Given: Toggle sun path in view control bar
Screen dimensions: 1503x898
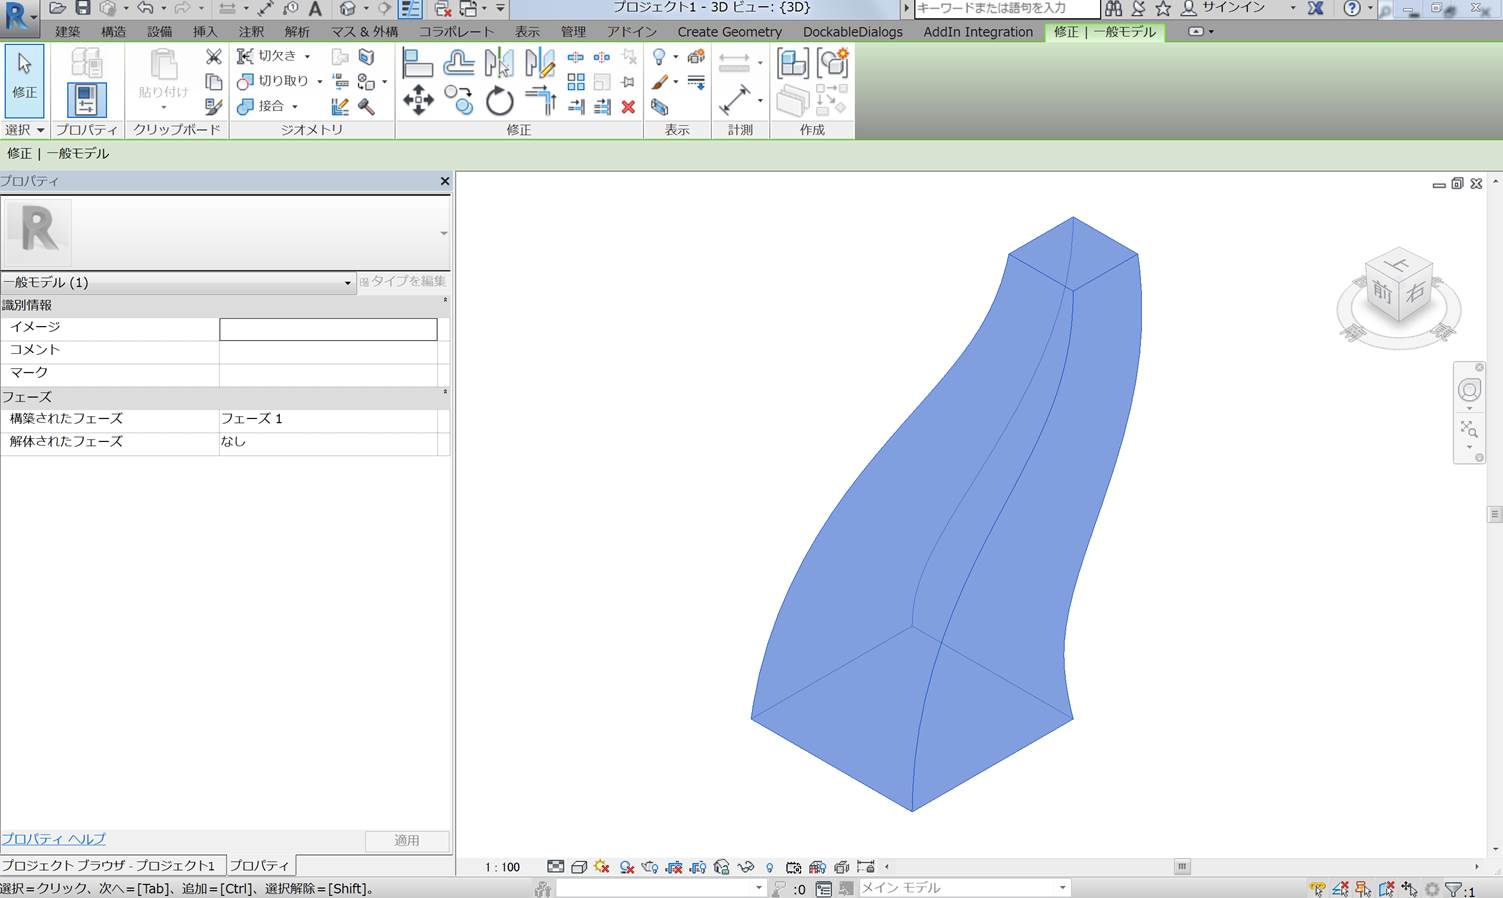Looking at the screenshot, I should pyautogui.click(x=601, y=867).
